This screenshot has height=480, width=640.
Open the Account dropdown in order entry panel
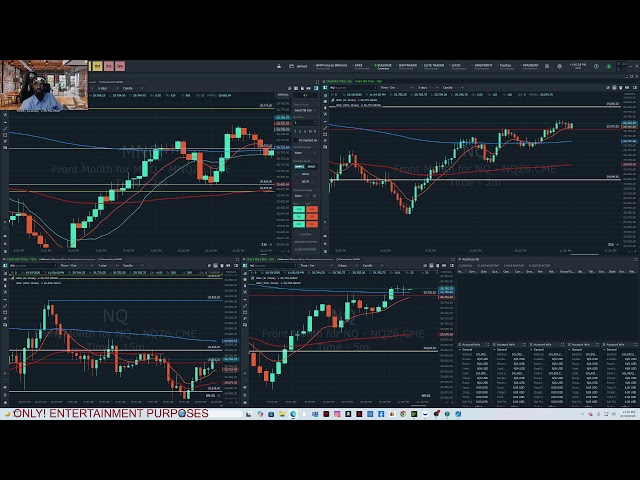pyautogui.click(x=305, y=110)
